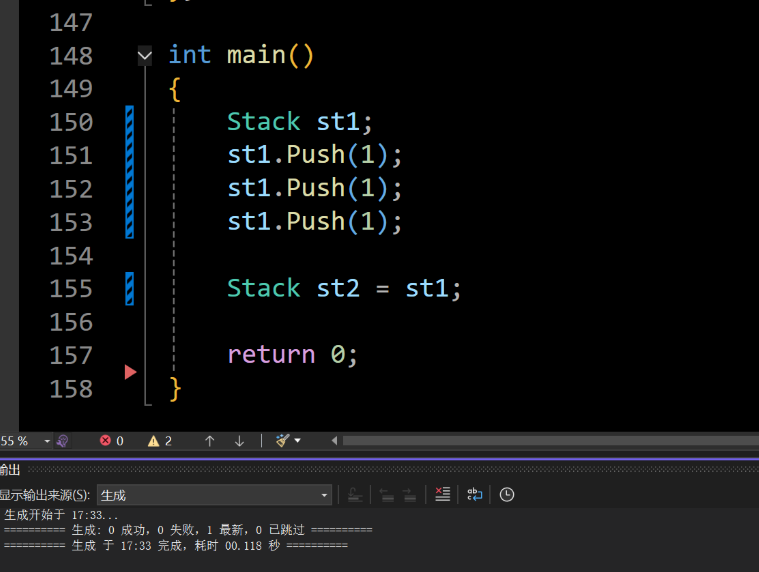This screenshot has width=759, height=572.
Task: Go to previous issue with up arrow
Action: tap(210, 441)
